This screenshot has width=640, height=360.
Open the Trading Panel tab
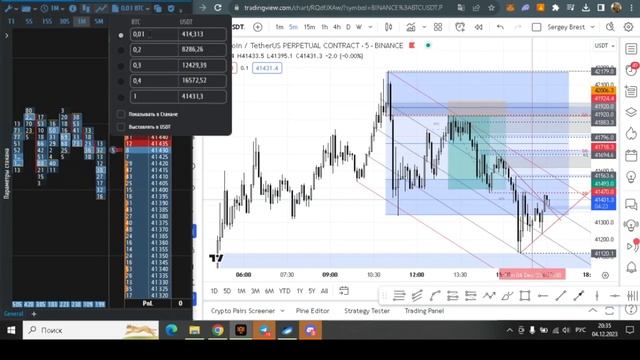pos(424,311)
